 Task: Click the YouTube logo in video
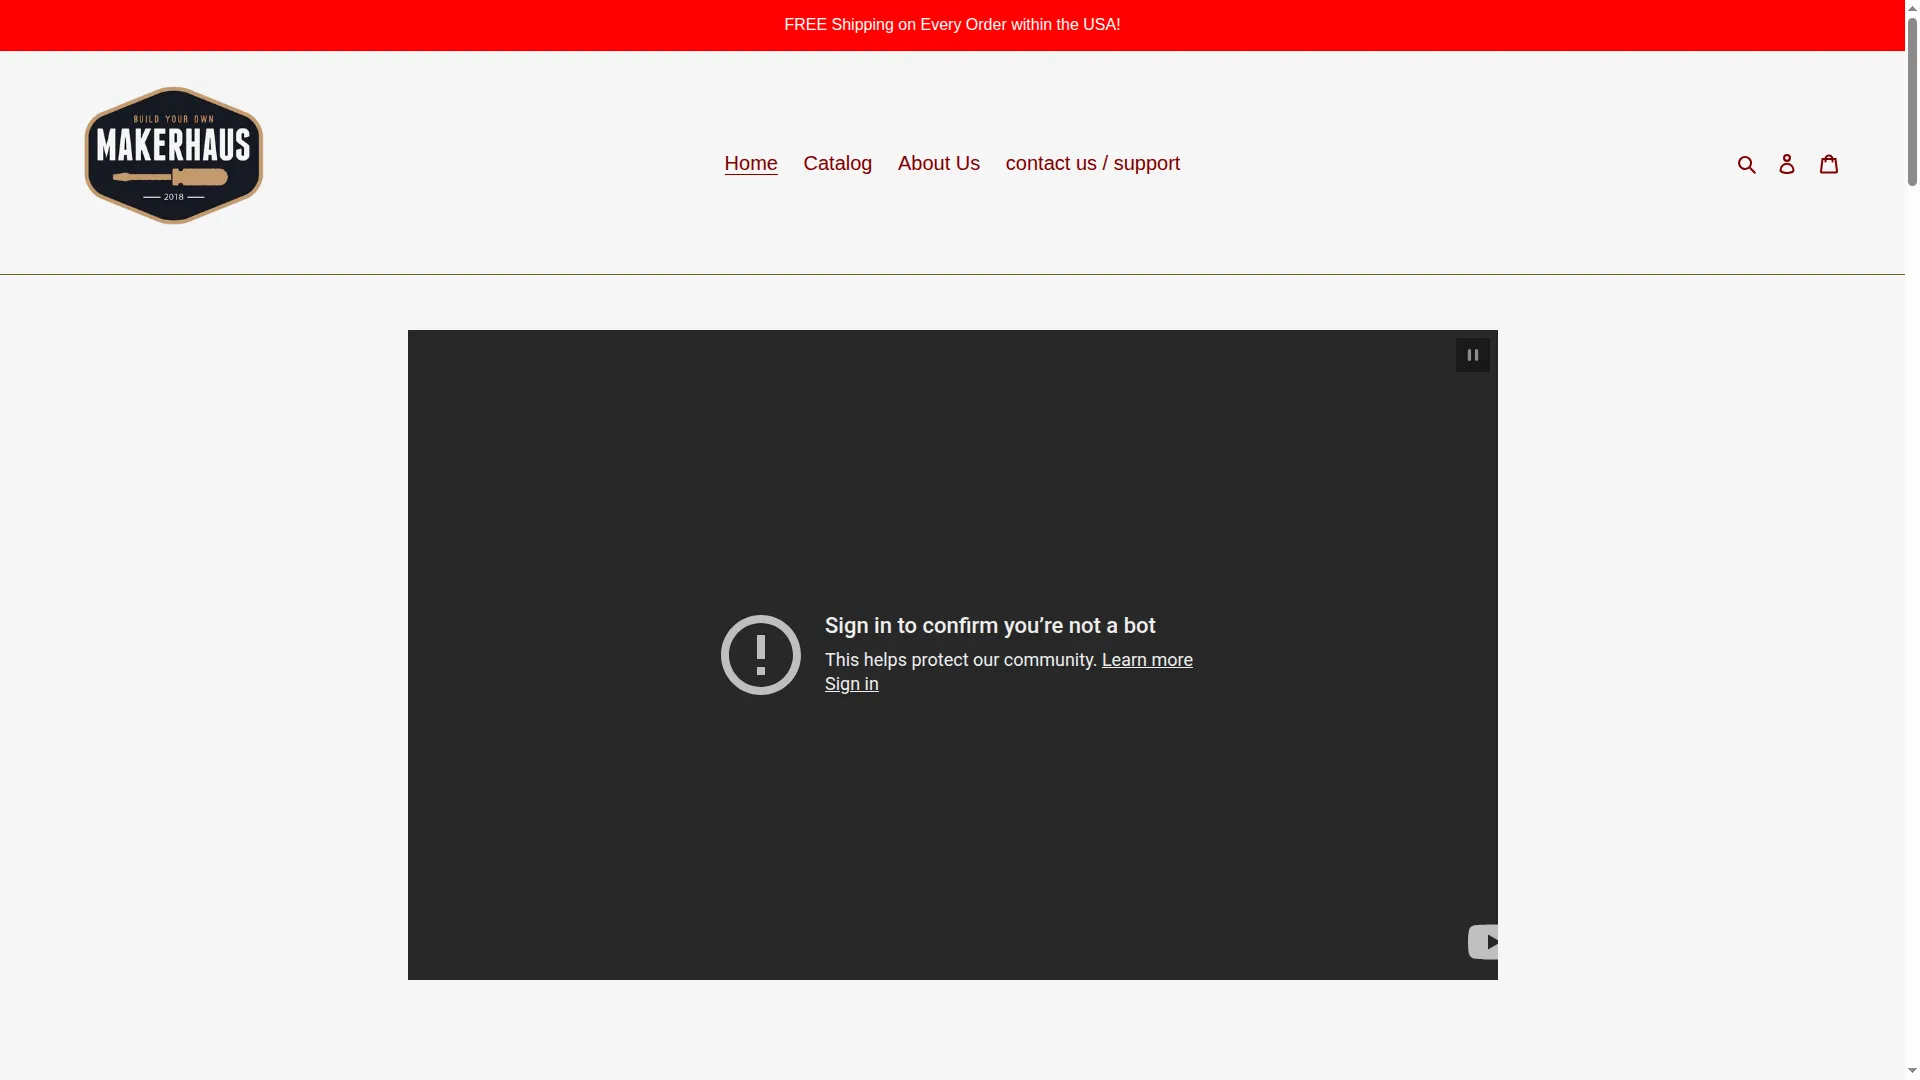1483,942
